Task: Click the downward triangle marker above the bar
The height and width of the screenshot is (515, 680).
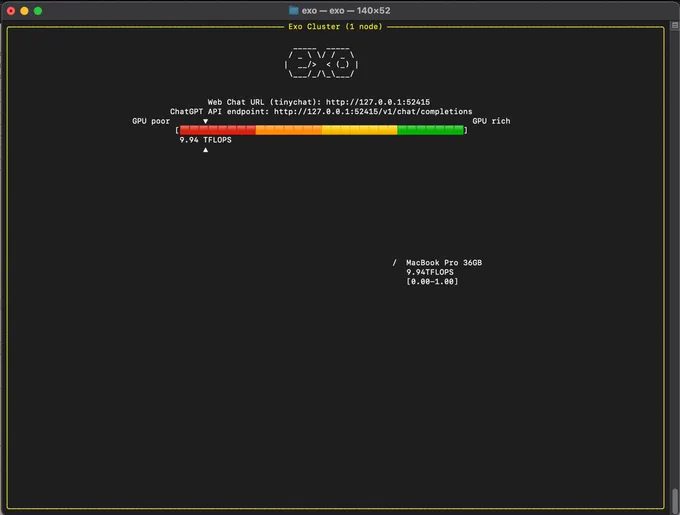Action: (x=206, y=121)
